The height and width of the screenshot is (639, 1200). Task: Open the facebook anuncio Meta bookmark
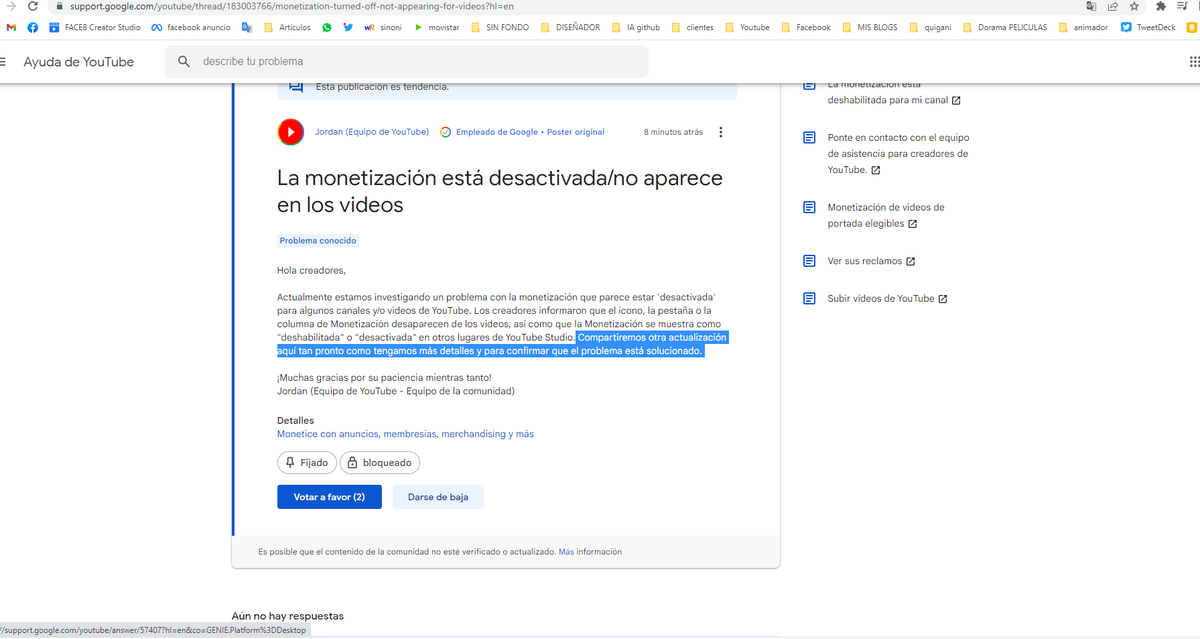[x=191, y=27]
